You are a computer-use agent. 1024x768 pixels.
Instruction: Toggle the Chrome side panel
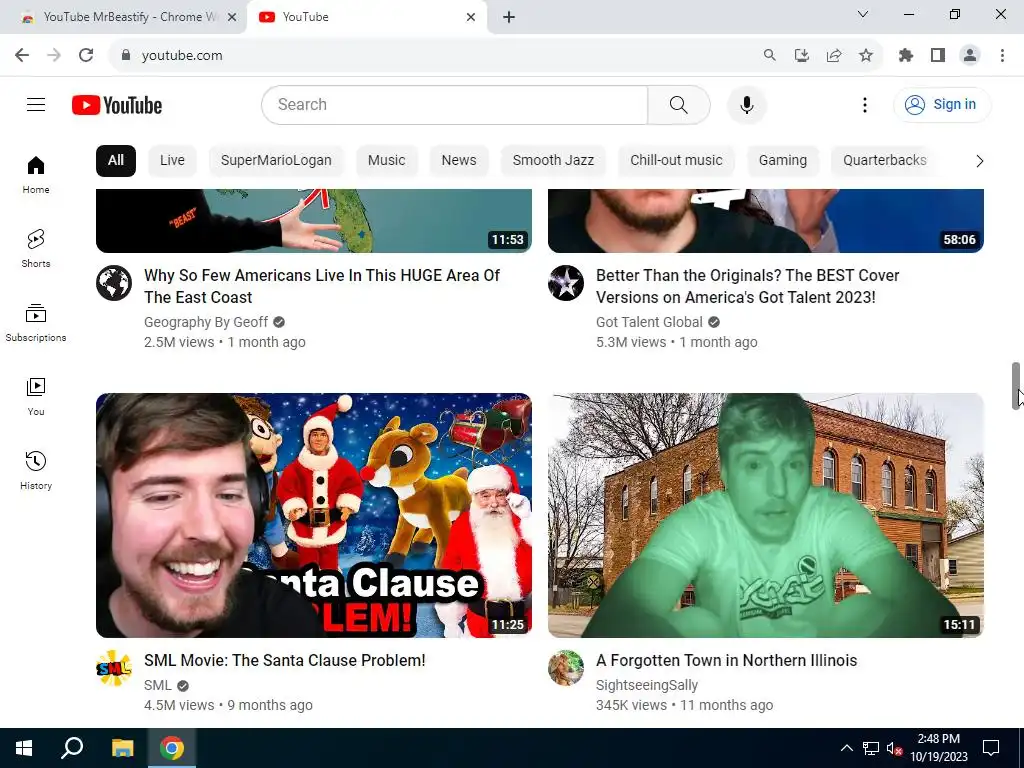pos(938,55)
